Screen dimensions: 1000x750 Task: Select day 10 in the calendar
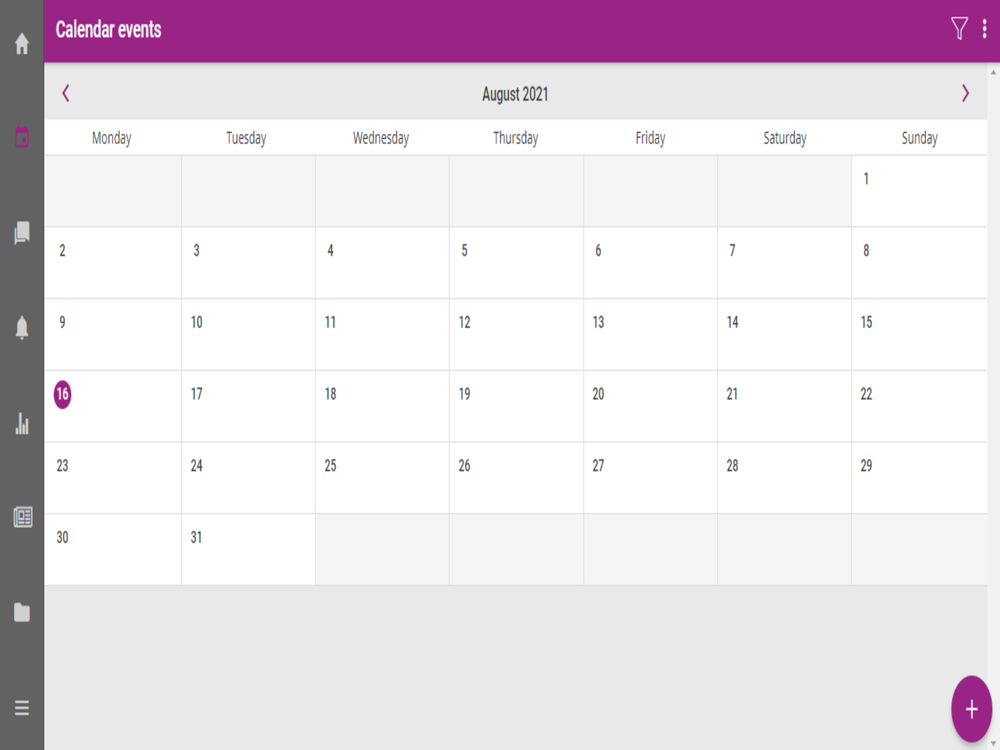click(248, 334)
